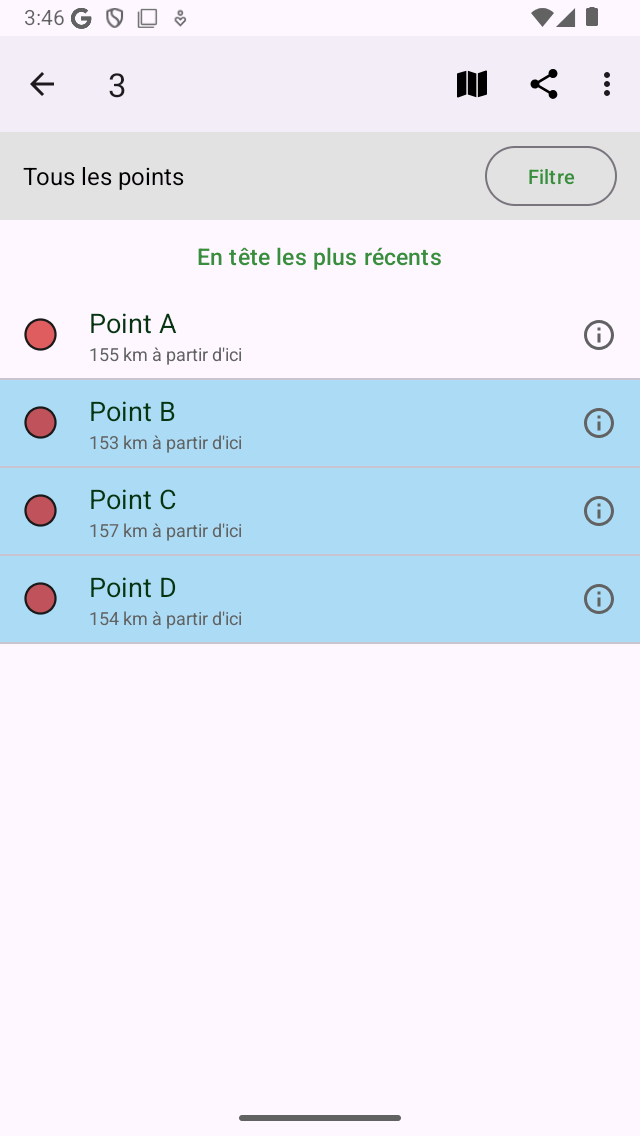Open info for Point A
This screenshot has width=640, height=1136.
[x=598, y=335]
